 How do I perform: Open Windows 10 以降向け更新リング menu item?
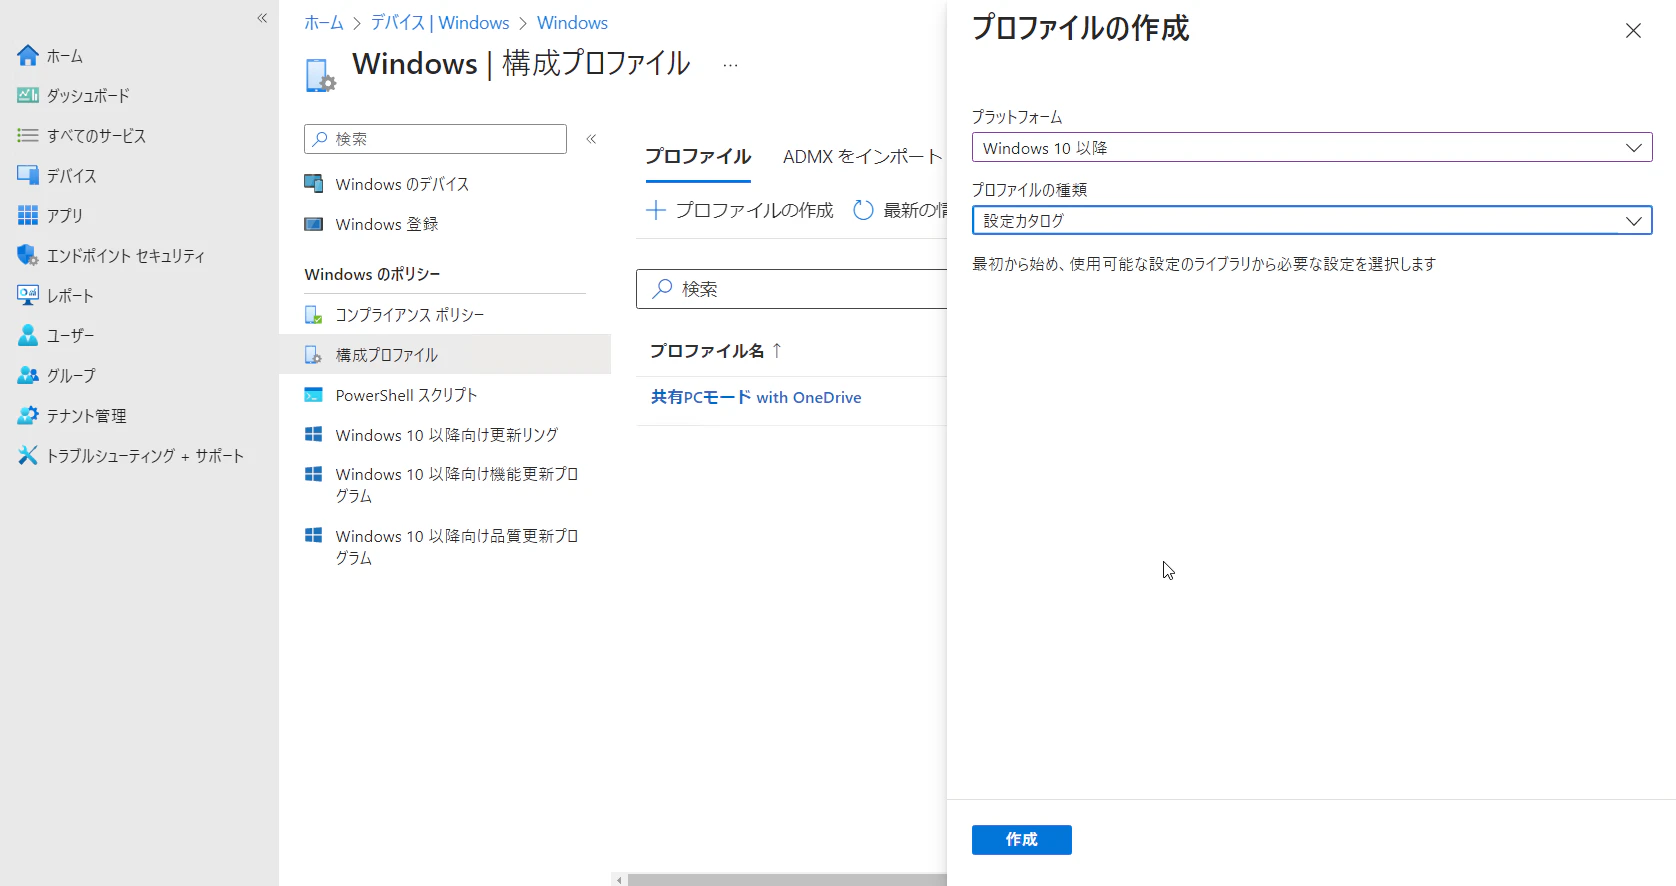[x=445, y=435]
